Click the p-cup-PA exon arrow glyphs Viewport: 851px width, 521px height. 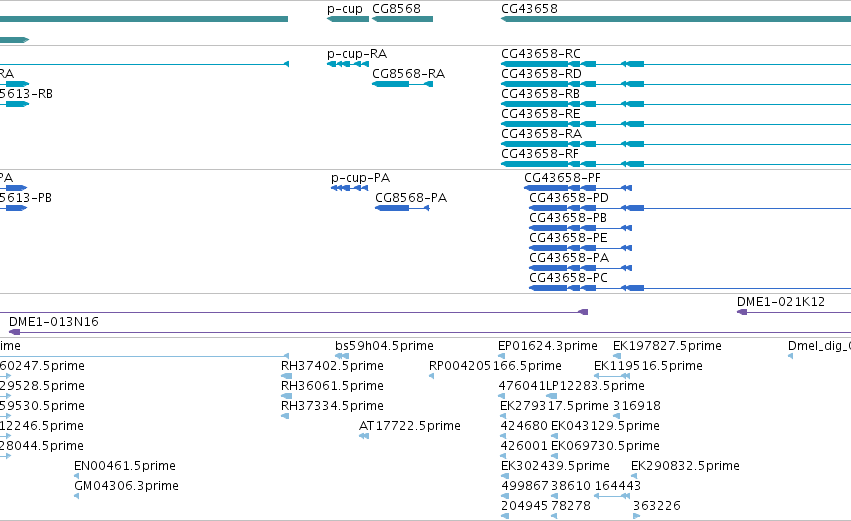point(350,188)
